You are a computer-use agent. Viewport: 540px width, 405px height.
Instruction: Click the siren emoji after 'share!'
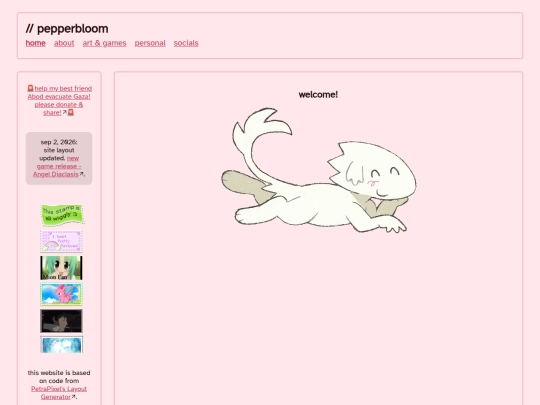71,113
